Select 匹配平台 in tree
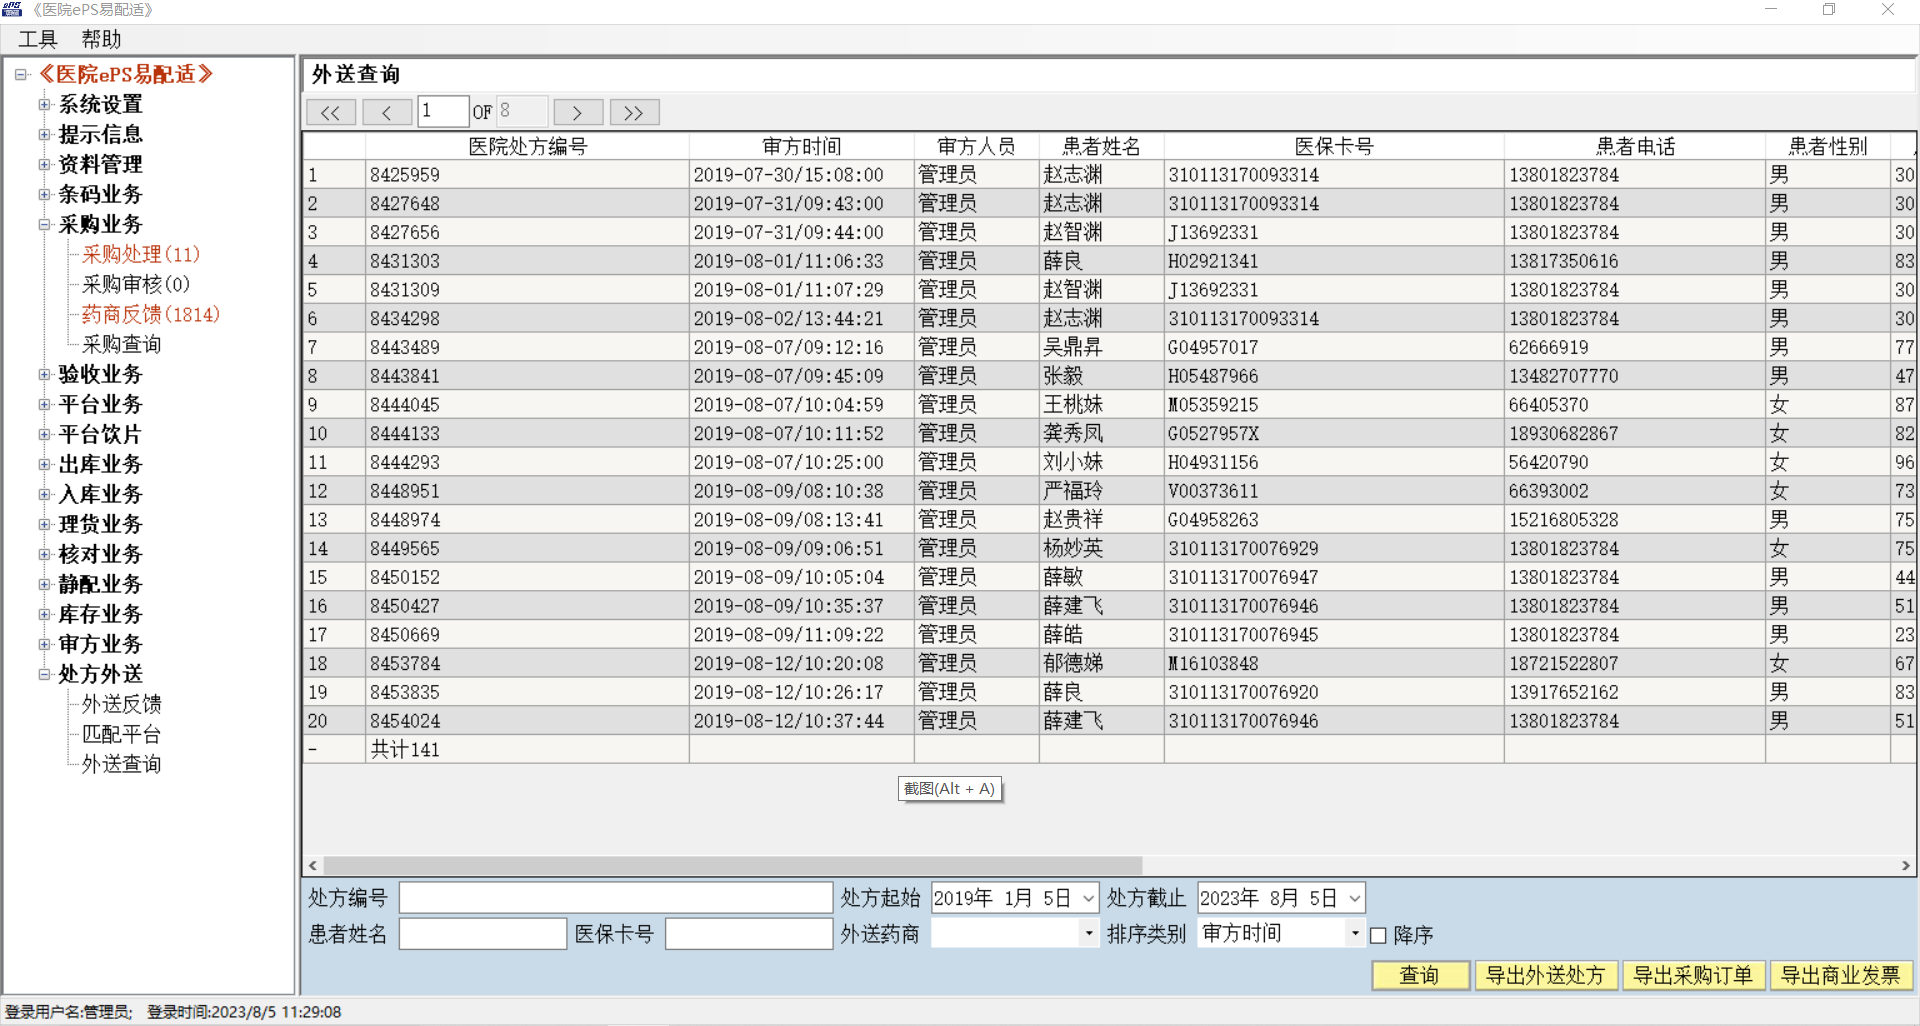 pyautogui.click(x=121, y=734)
